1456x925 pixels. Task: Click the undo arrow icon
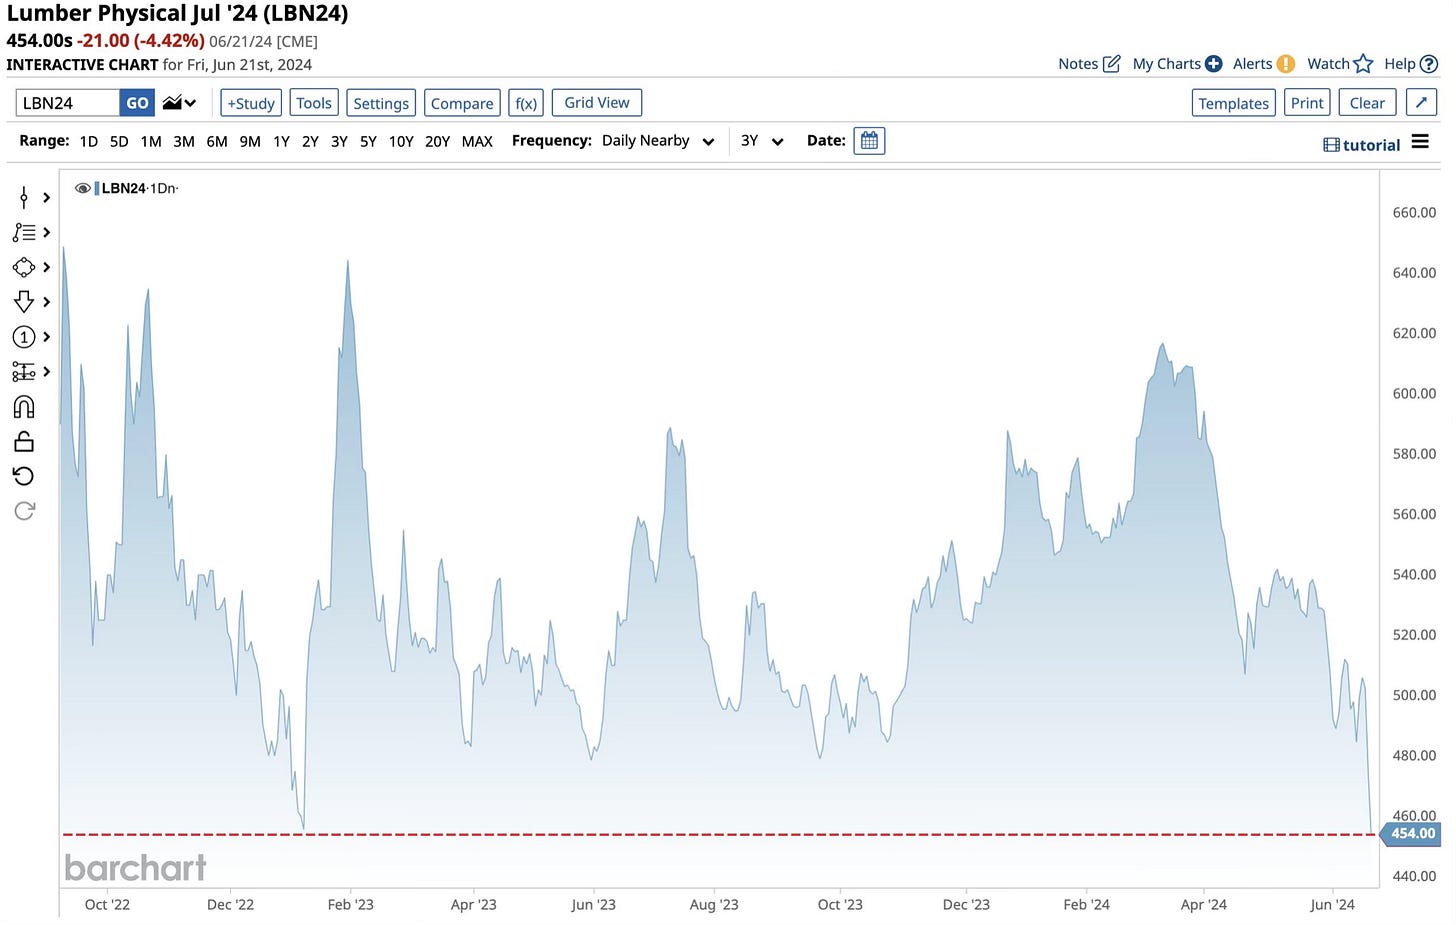point(24,476)
